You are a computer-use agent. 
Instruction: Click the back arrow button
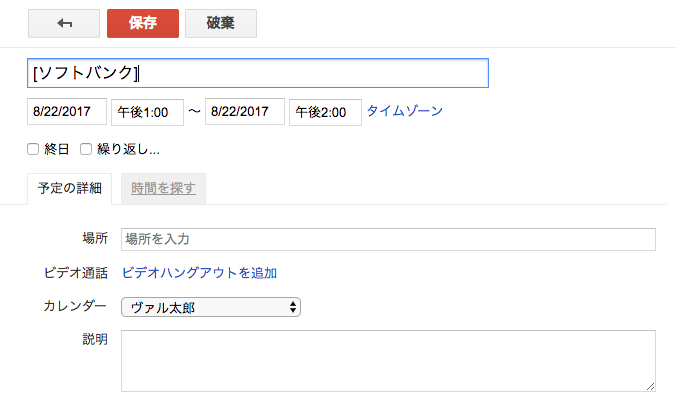pos(64,23)
